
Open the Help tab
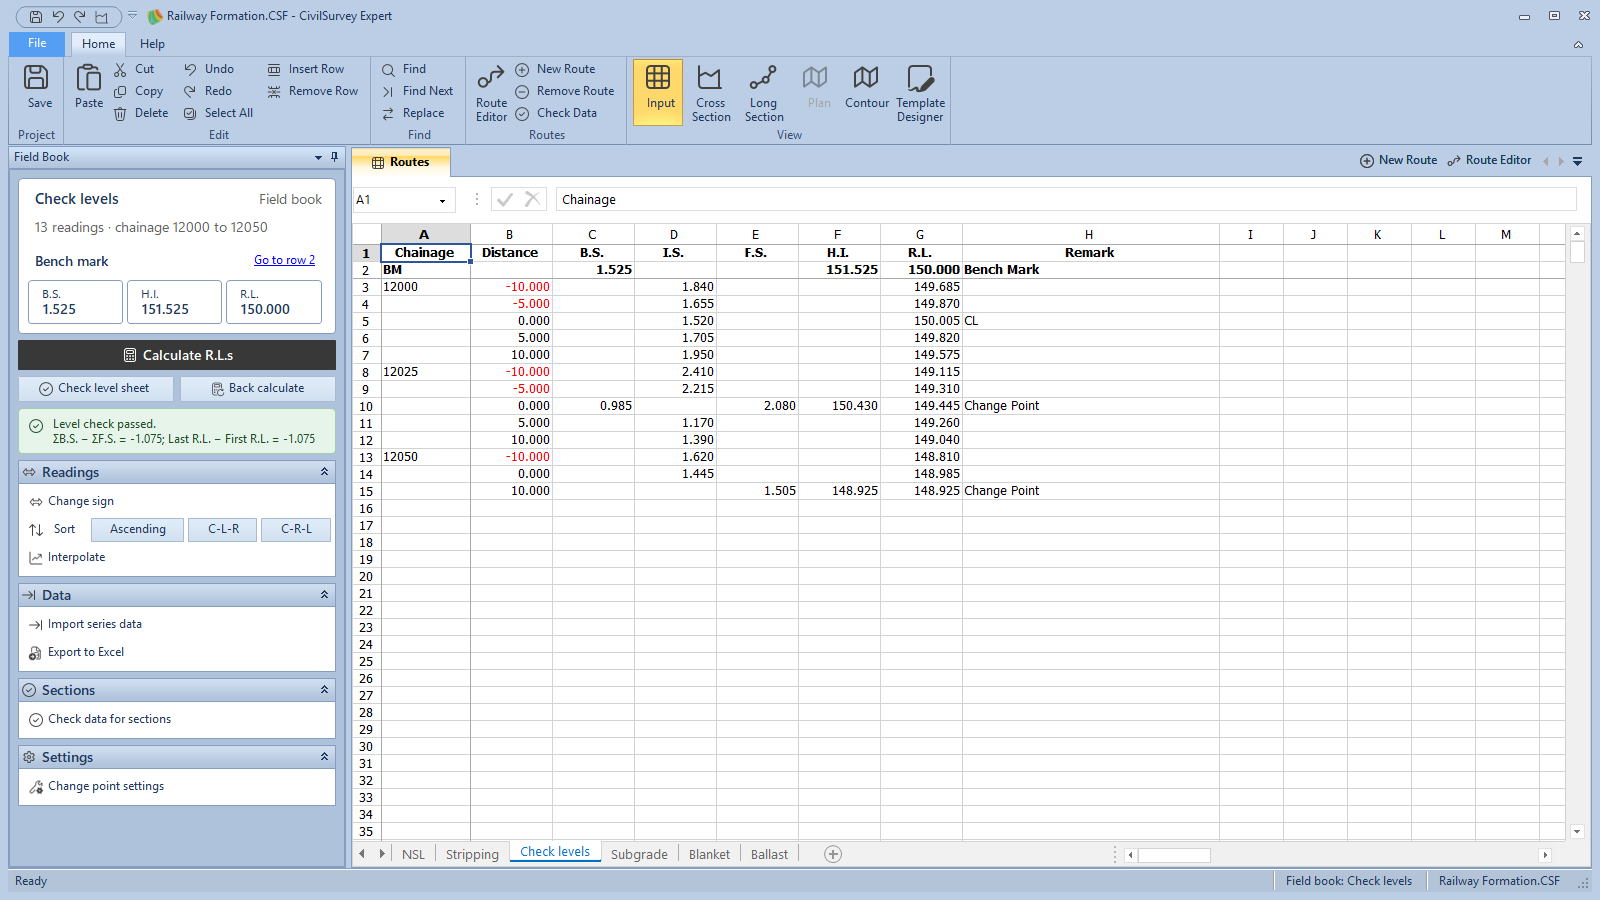[x=152, y=44]
